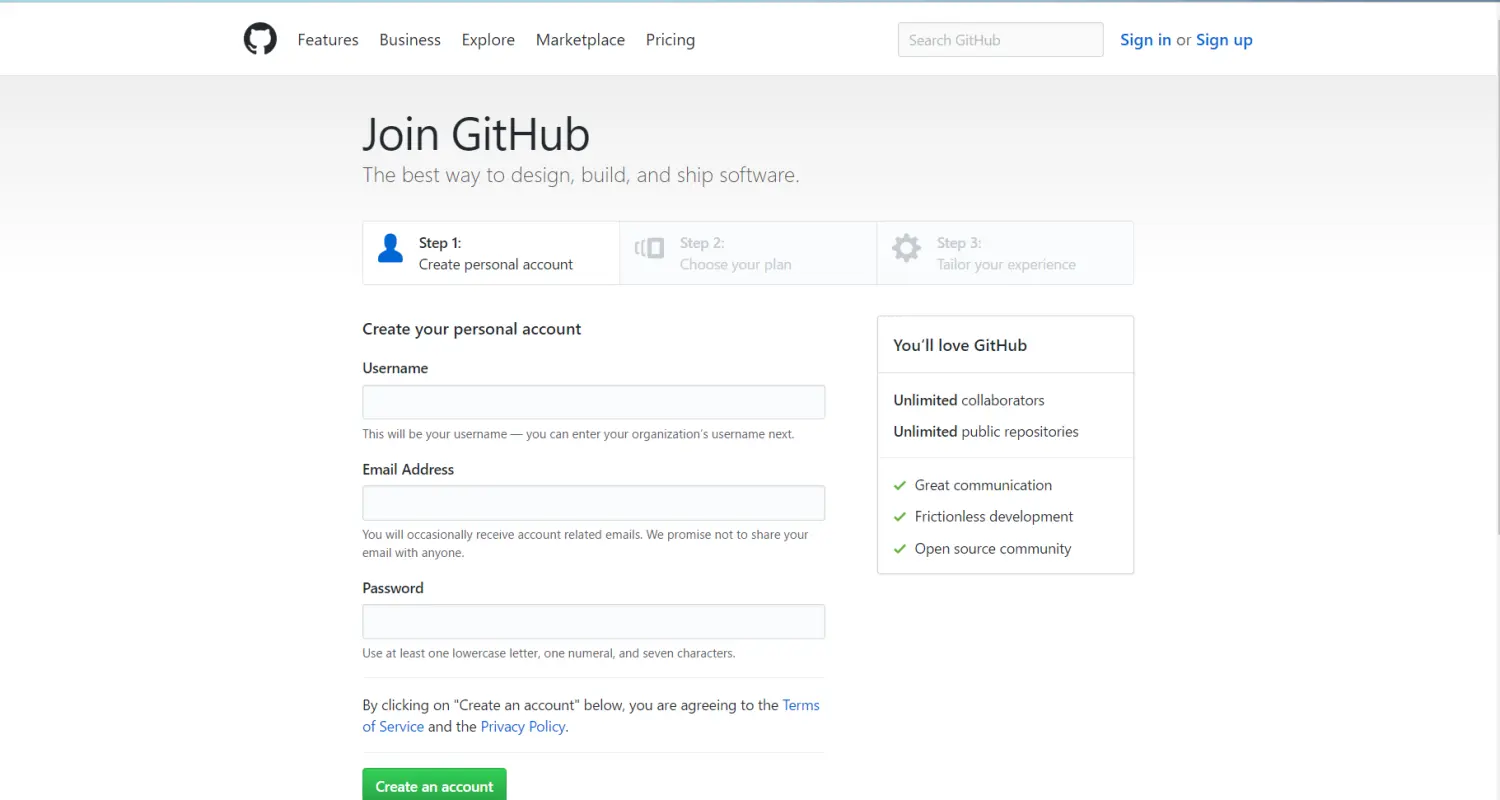Click the Sign up link
The width and height of the screenshot is (1500, 800).
point(1224,40)
